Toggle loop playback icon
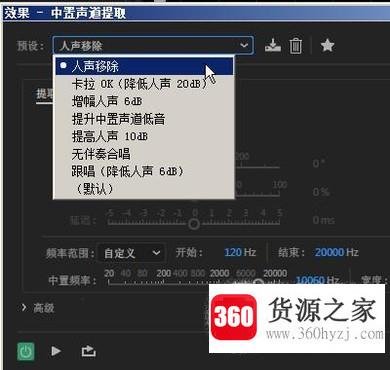Screen dimensions: 390x370 coord(89,351)
